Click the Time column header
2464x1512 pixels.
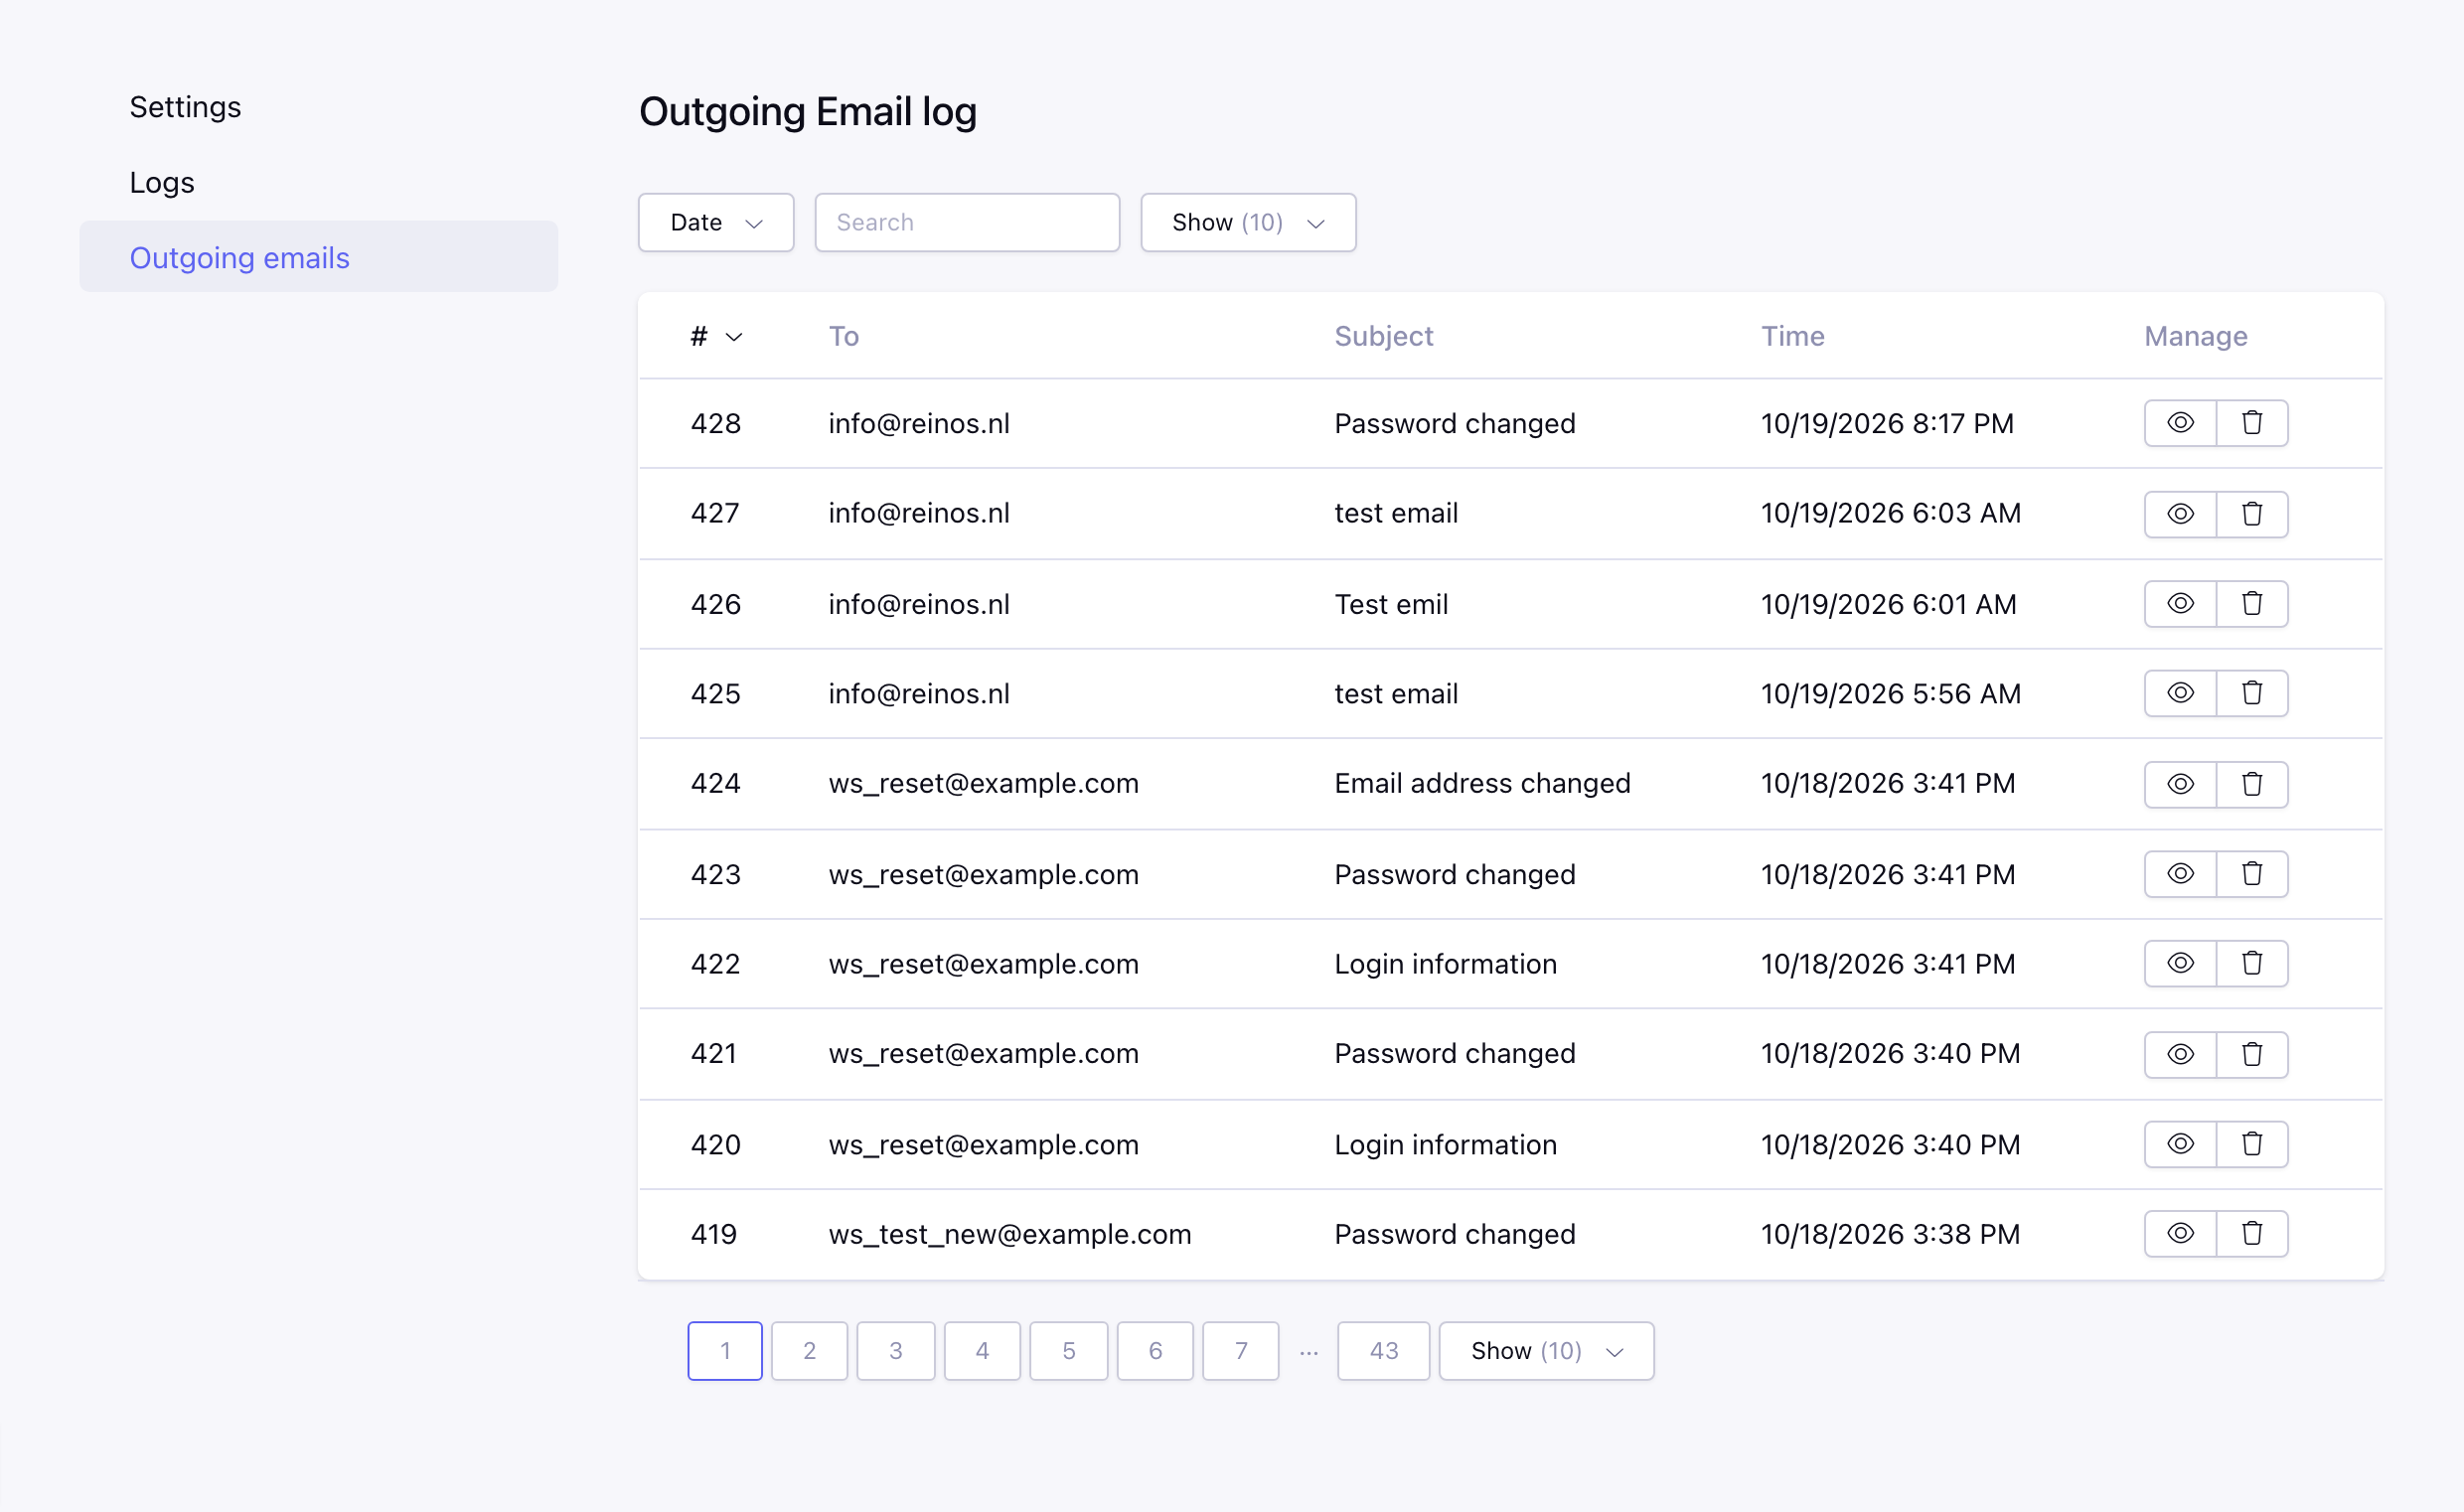coord(1793,336)
